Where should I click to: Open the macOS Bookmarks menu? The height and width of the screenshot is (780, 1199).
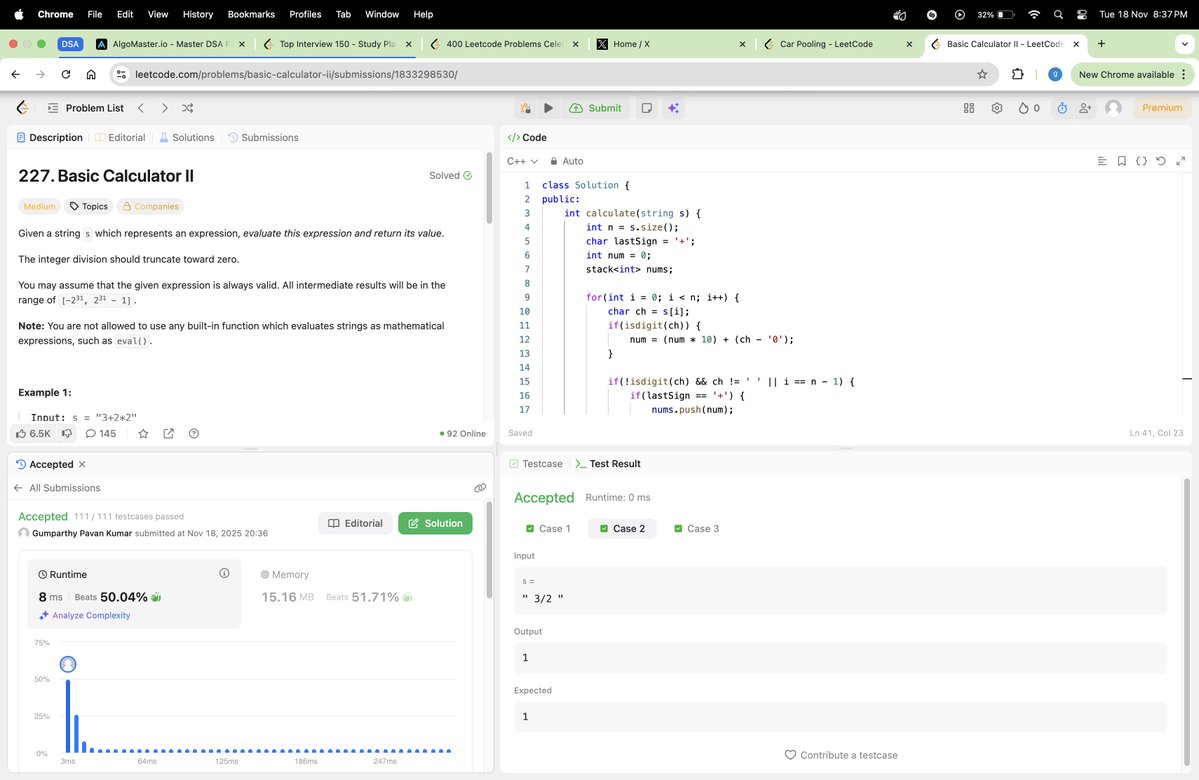(251, 15)
